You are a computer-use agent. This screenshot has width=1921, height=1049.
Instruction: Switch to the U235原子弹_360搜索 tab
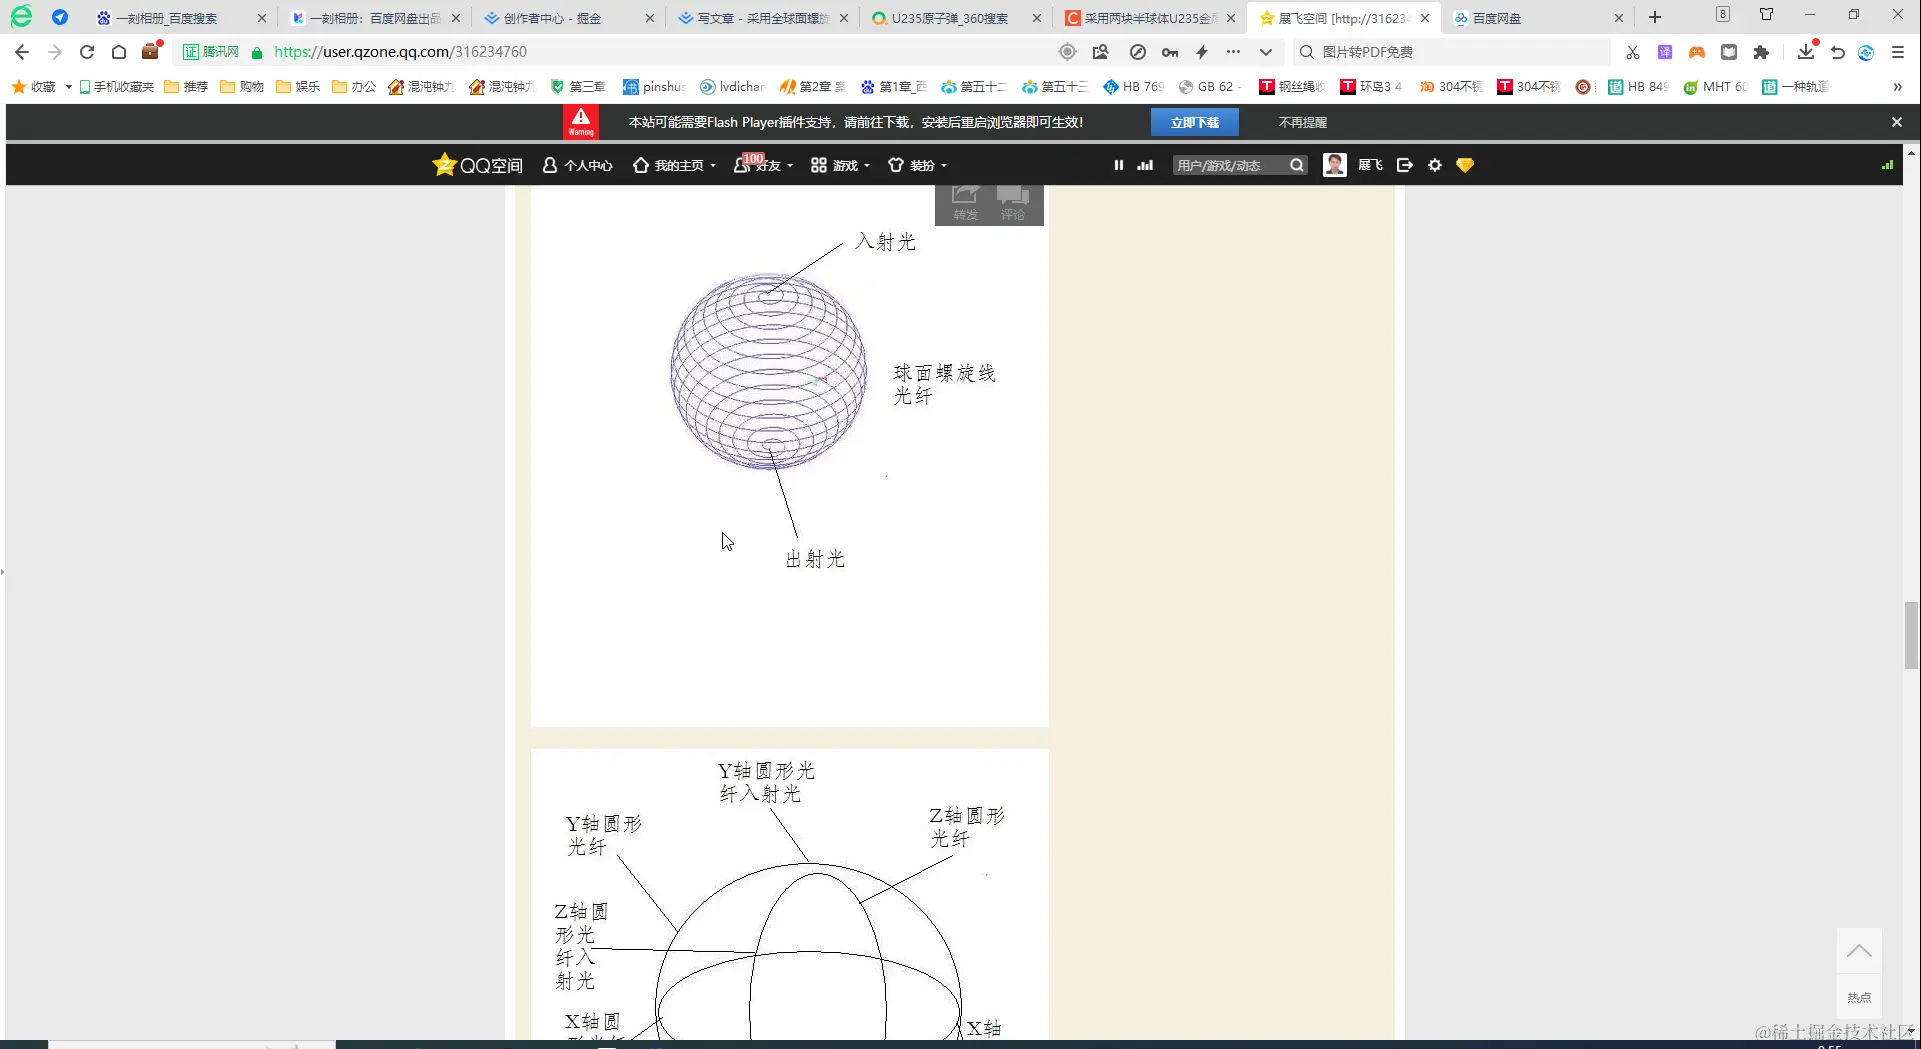coord(950,17)
